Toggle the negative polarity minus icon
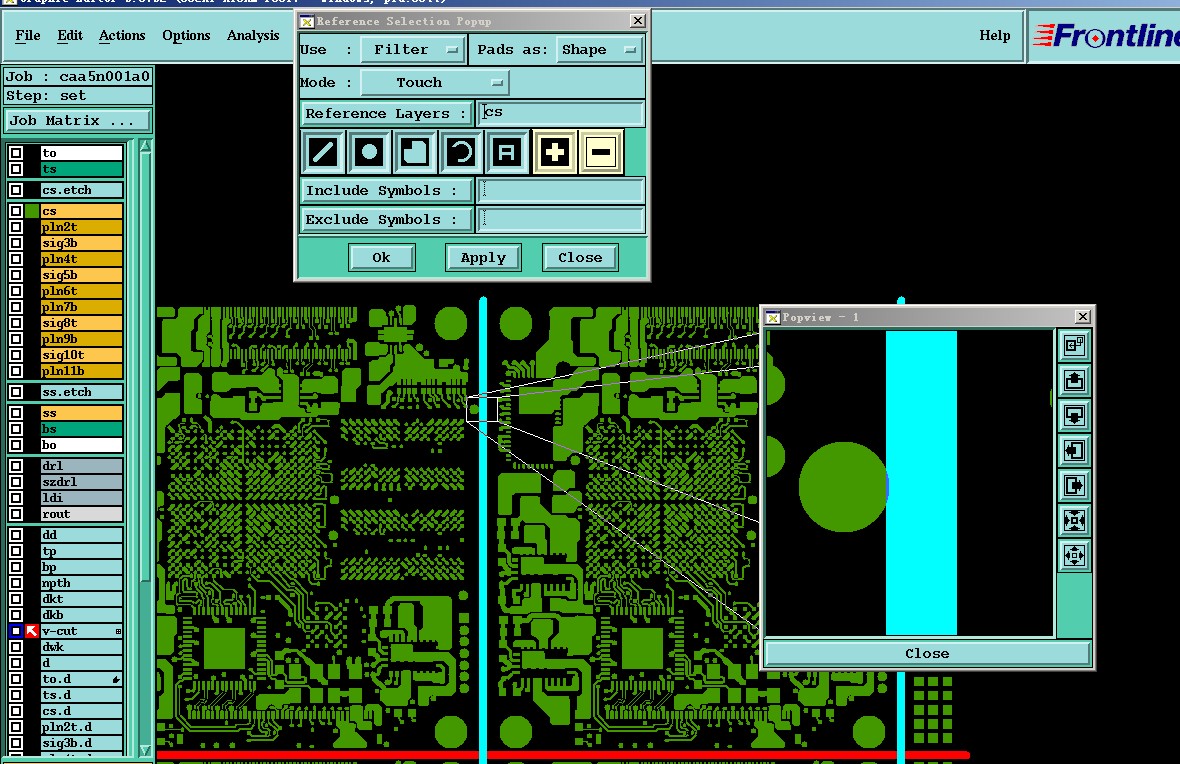This screenshot has height=764, width=1180. point(601,152)
